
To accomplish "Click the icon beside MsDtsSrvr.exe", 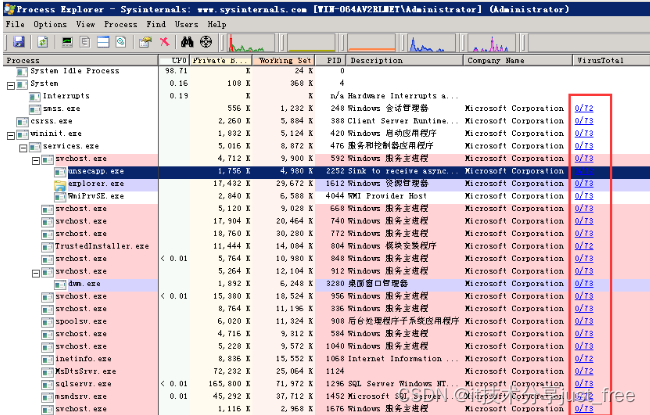I will [48, 372].
